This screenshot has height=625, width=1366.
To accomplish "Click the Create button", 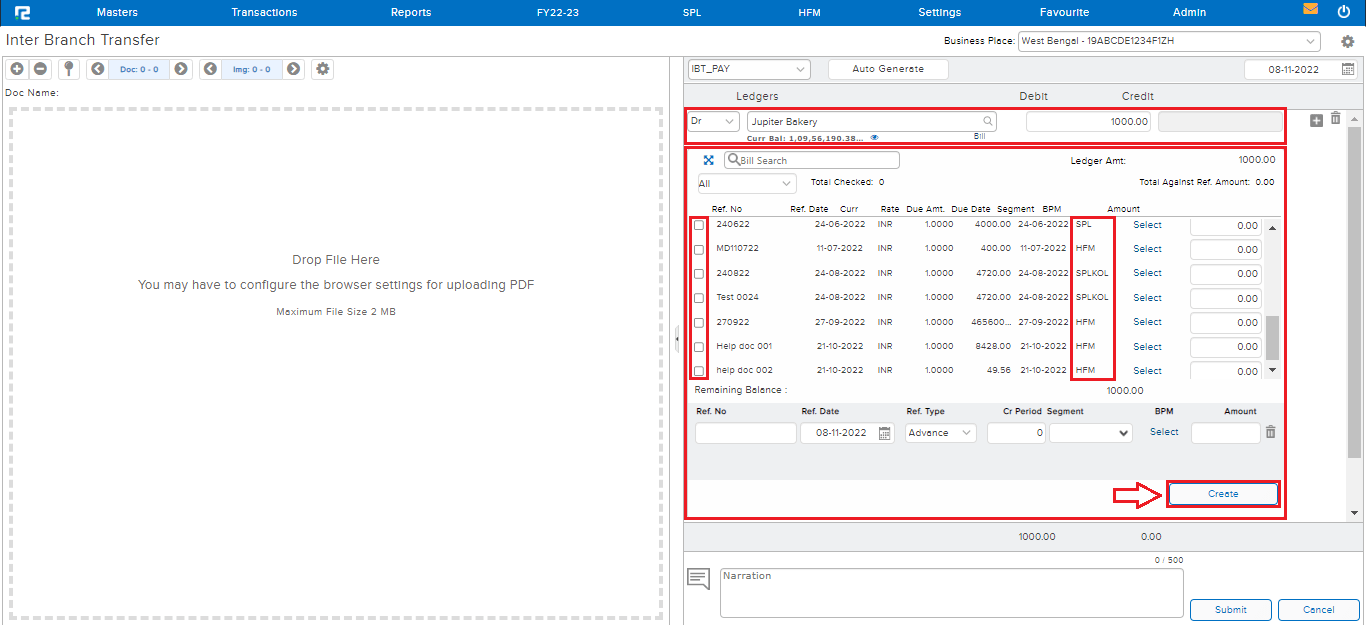I will (1222, 494).
